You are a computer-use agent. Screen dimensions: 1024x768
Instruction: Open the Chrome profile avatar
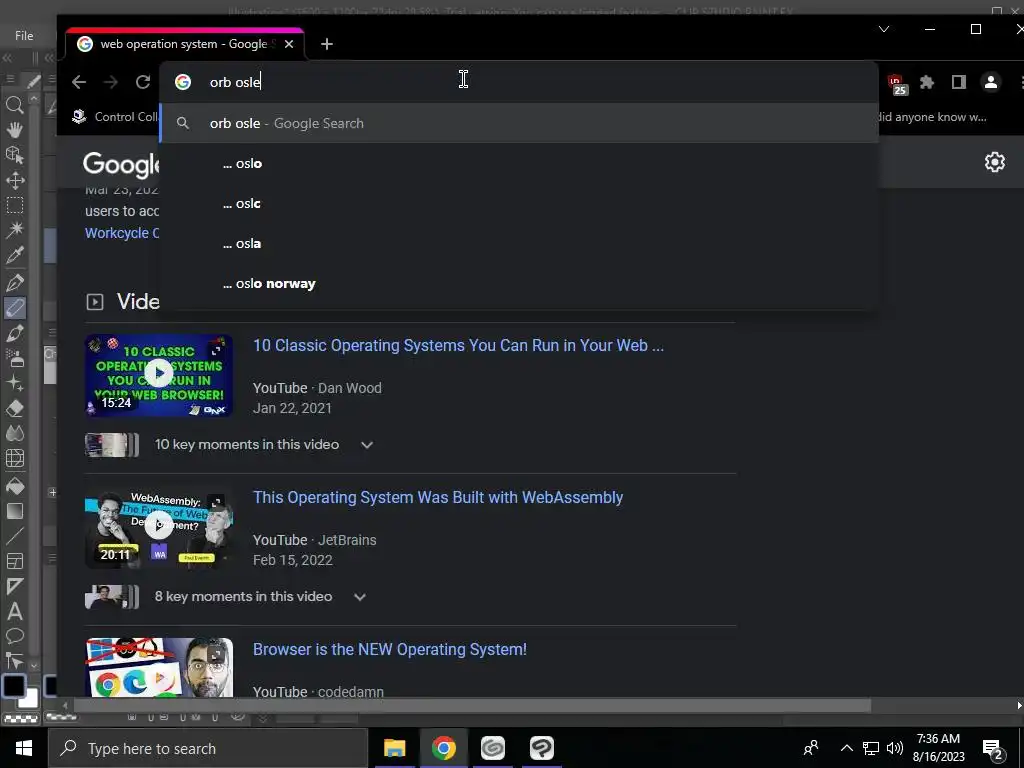pos(991,82)
